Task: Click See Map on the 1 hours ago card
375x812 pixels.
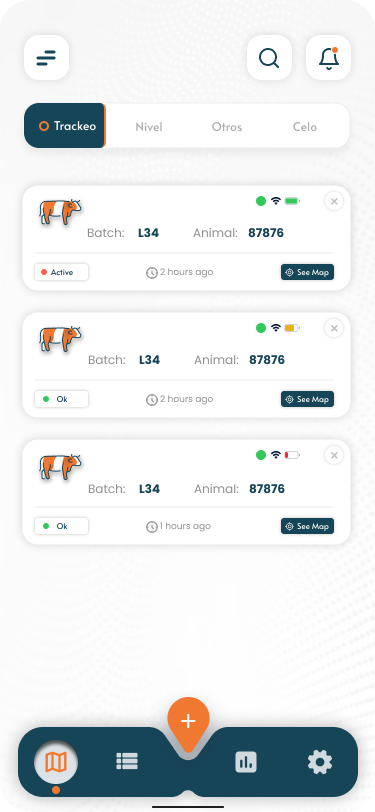Action: coord(308,526)
